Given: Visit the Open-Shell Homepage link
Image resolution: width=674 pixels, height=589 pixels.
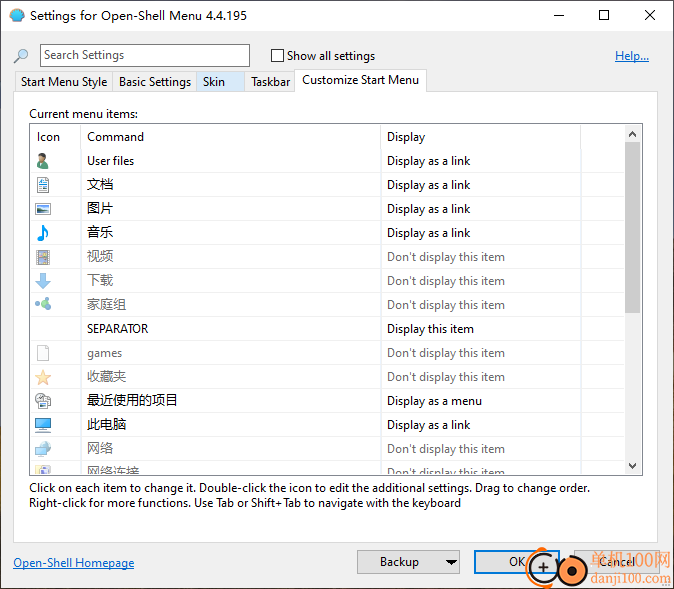Looking at the screenshot, I should (x=74, y=563).
